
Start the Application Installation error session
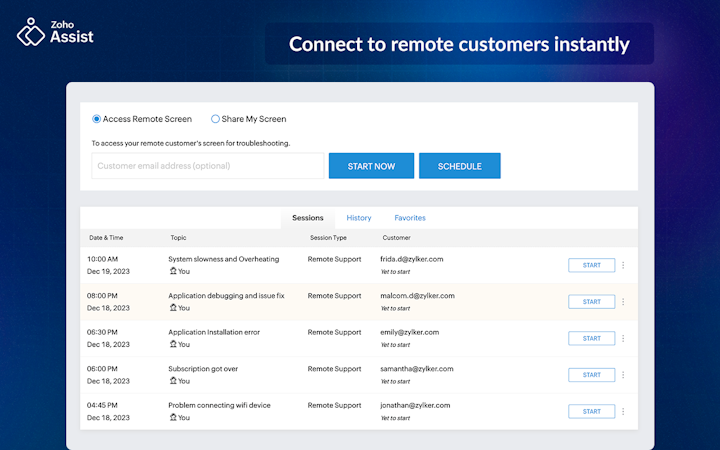(591, 338)
